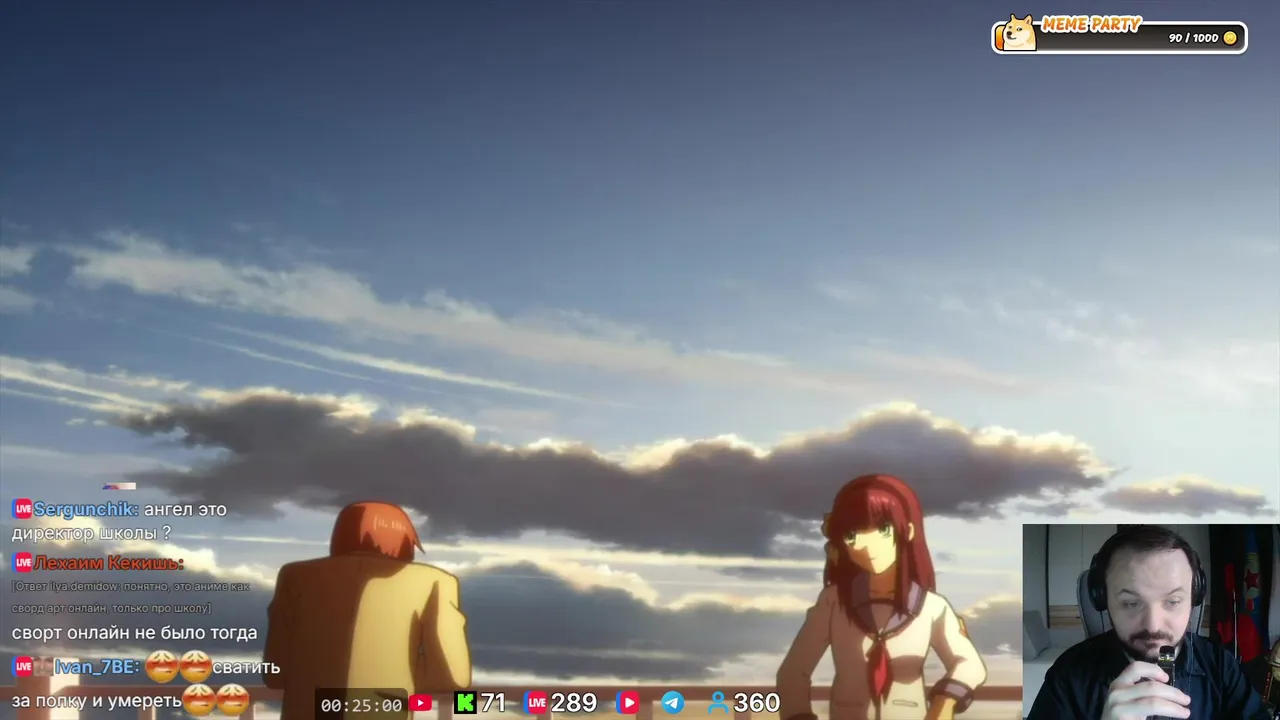This screenshot has height=720, width=1280.
Task: Click the Kick viewer count 71
Action: tap(493, 703)
